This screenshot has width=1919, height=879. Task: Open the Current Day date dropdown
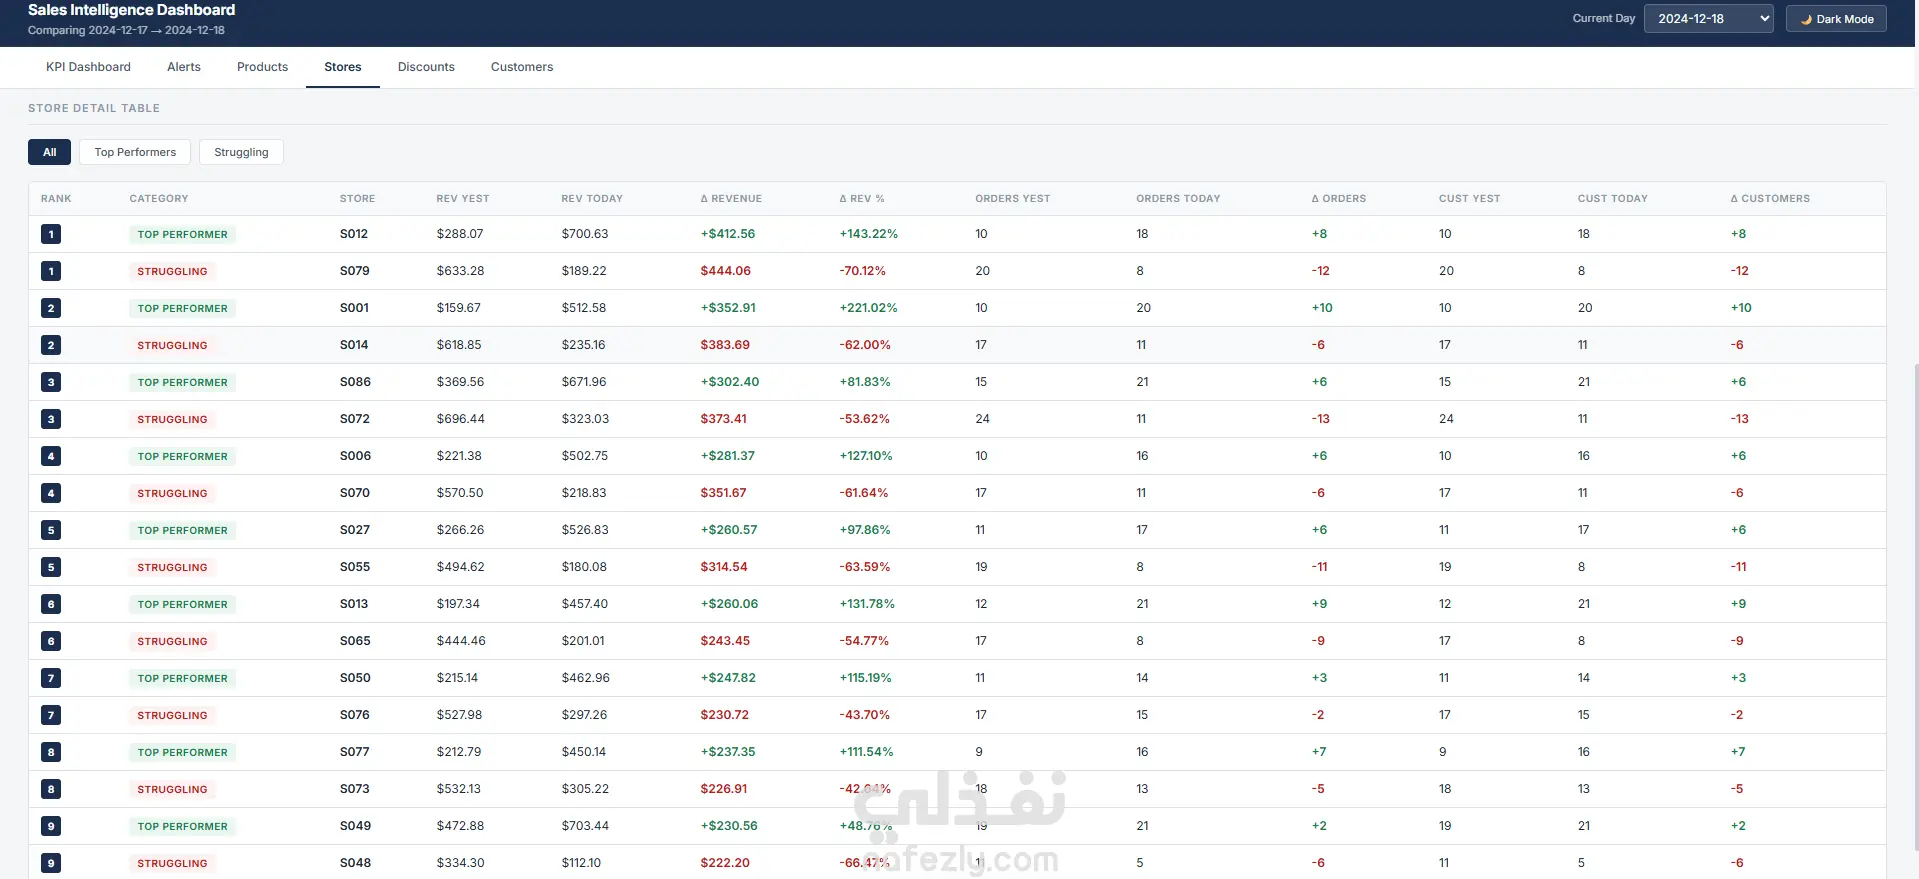pyautogui.click(x=1708, y=19)
